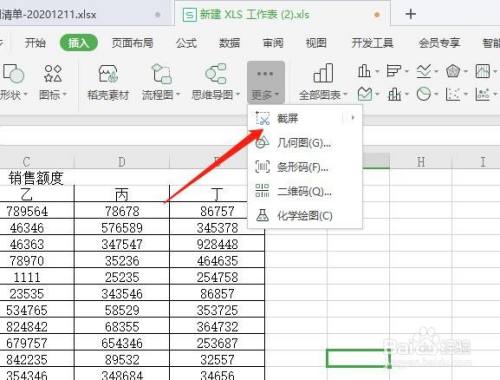
Task: Select the 插入 ribbon tab
Action: [x=78, y=43]
